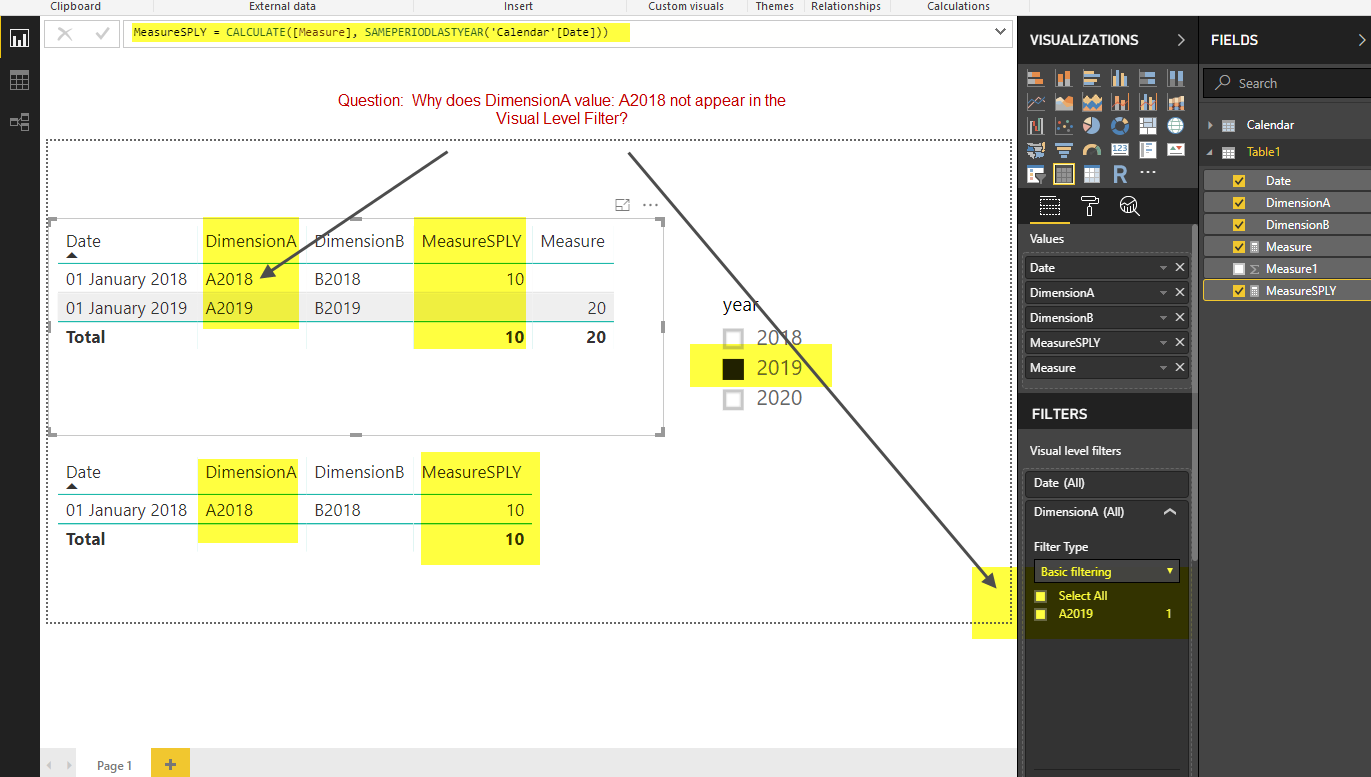
Task: Check the Measure1 field checkbox
Action: pos(1239,269)
